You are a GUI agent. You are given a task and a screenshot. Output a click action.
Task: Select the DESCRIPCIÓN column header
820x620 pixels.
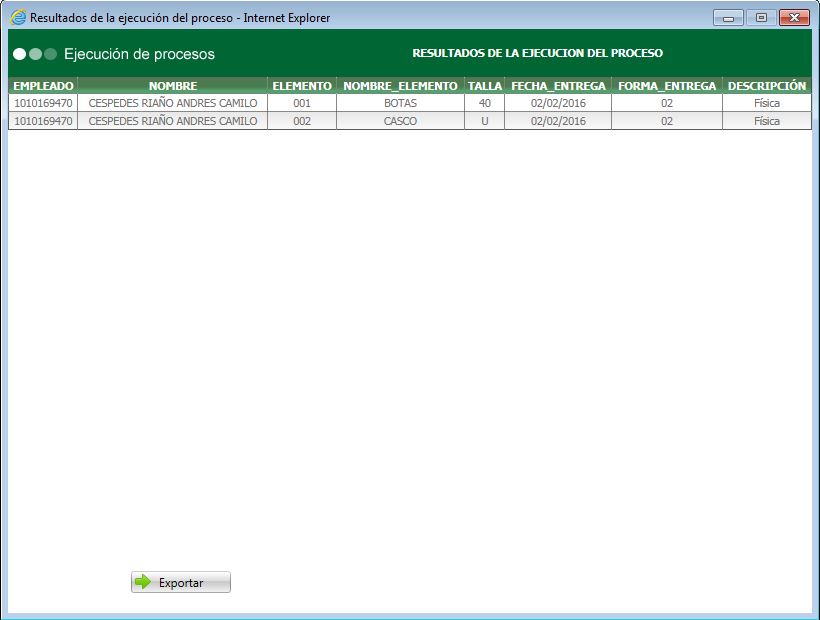(x=765, y=86)
